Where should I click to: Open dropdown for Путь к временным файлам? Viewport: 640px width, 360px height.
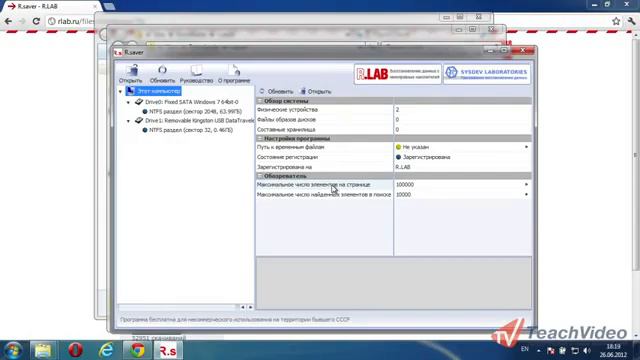526,147
